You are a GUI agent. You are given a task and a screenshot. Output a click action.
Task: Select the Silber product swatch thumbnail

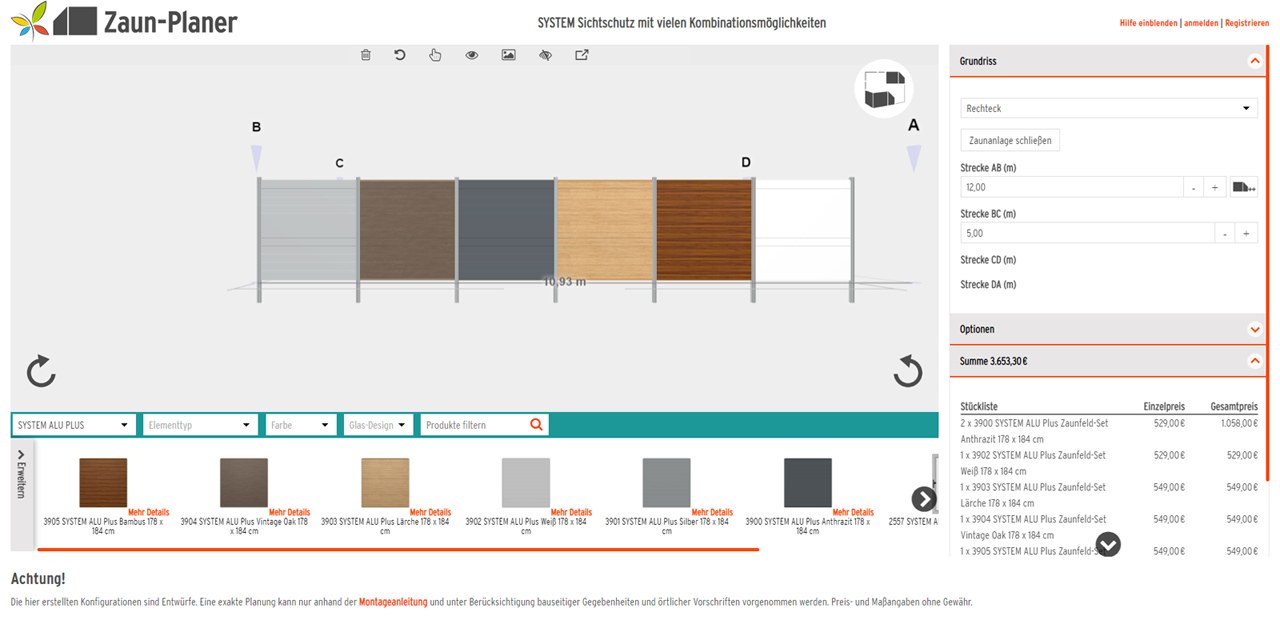[x=667, y=483]
